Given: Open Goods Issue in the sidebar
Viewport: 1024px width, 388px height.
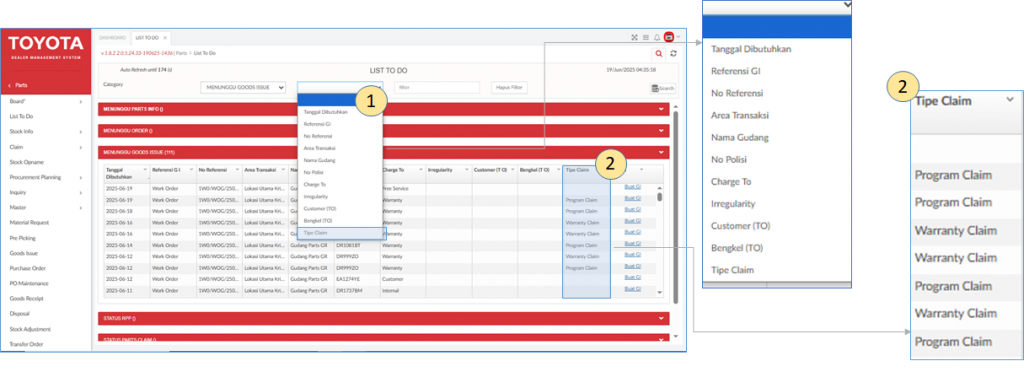Looking at the screenshot, I should coord(46,253).
